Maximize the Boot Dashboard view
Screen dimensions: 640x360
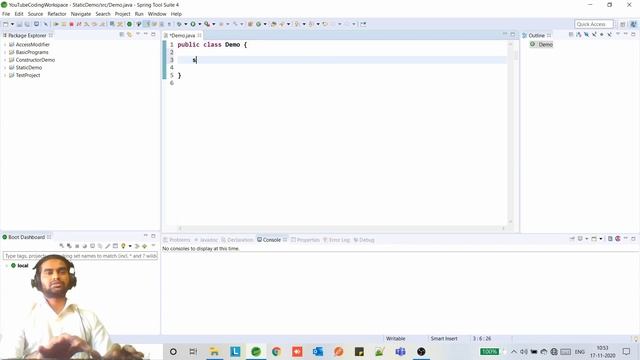[x=153, y=236]
